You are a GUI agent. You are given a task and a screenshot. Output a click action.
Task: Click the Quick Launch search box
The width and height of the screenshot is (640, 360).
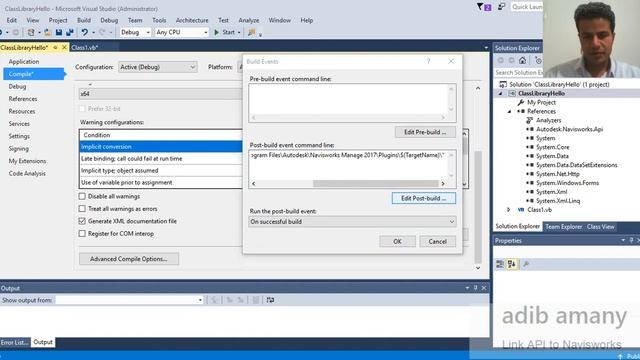coord(527,7)
